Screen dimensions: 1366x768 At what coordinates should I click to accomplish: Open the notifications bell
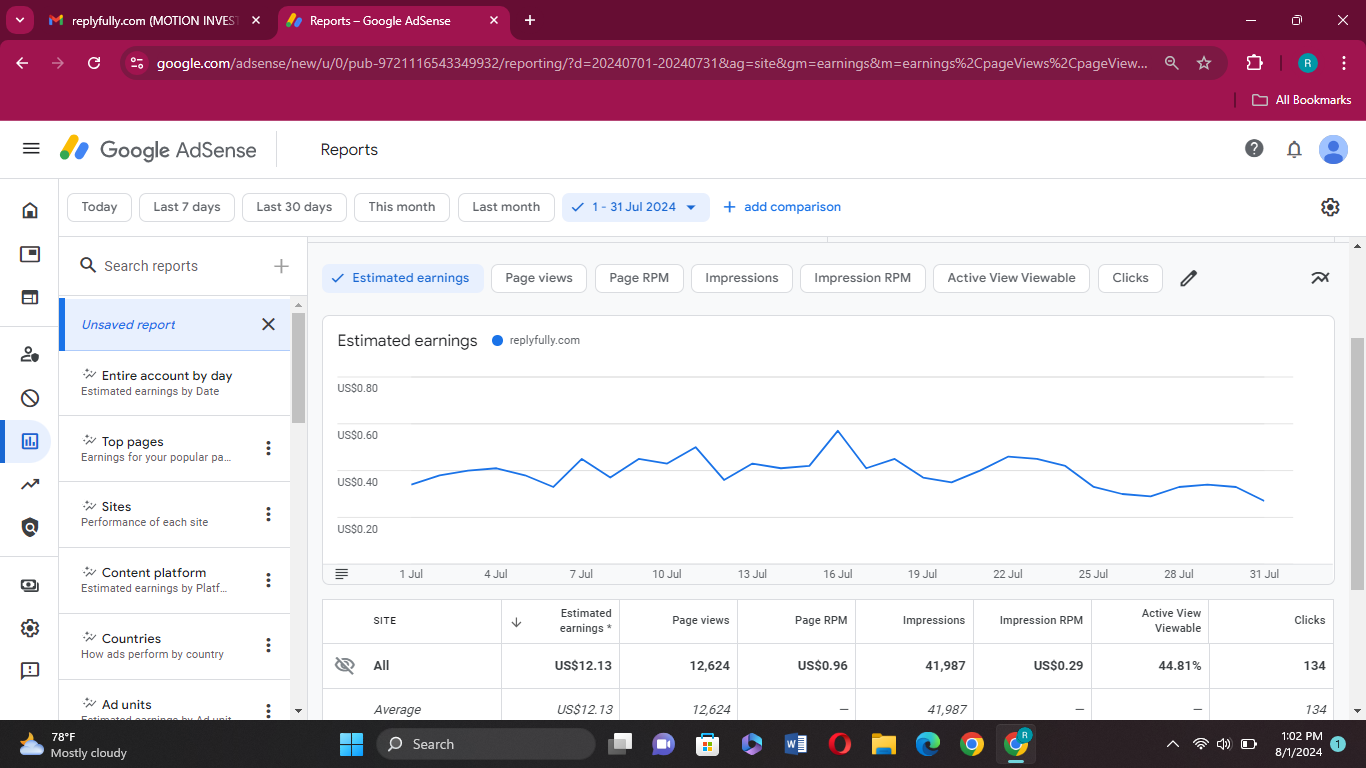click(1294, 149)
